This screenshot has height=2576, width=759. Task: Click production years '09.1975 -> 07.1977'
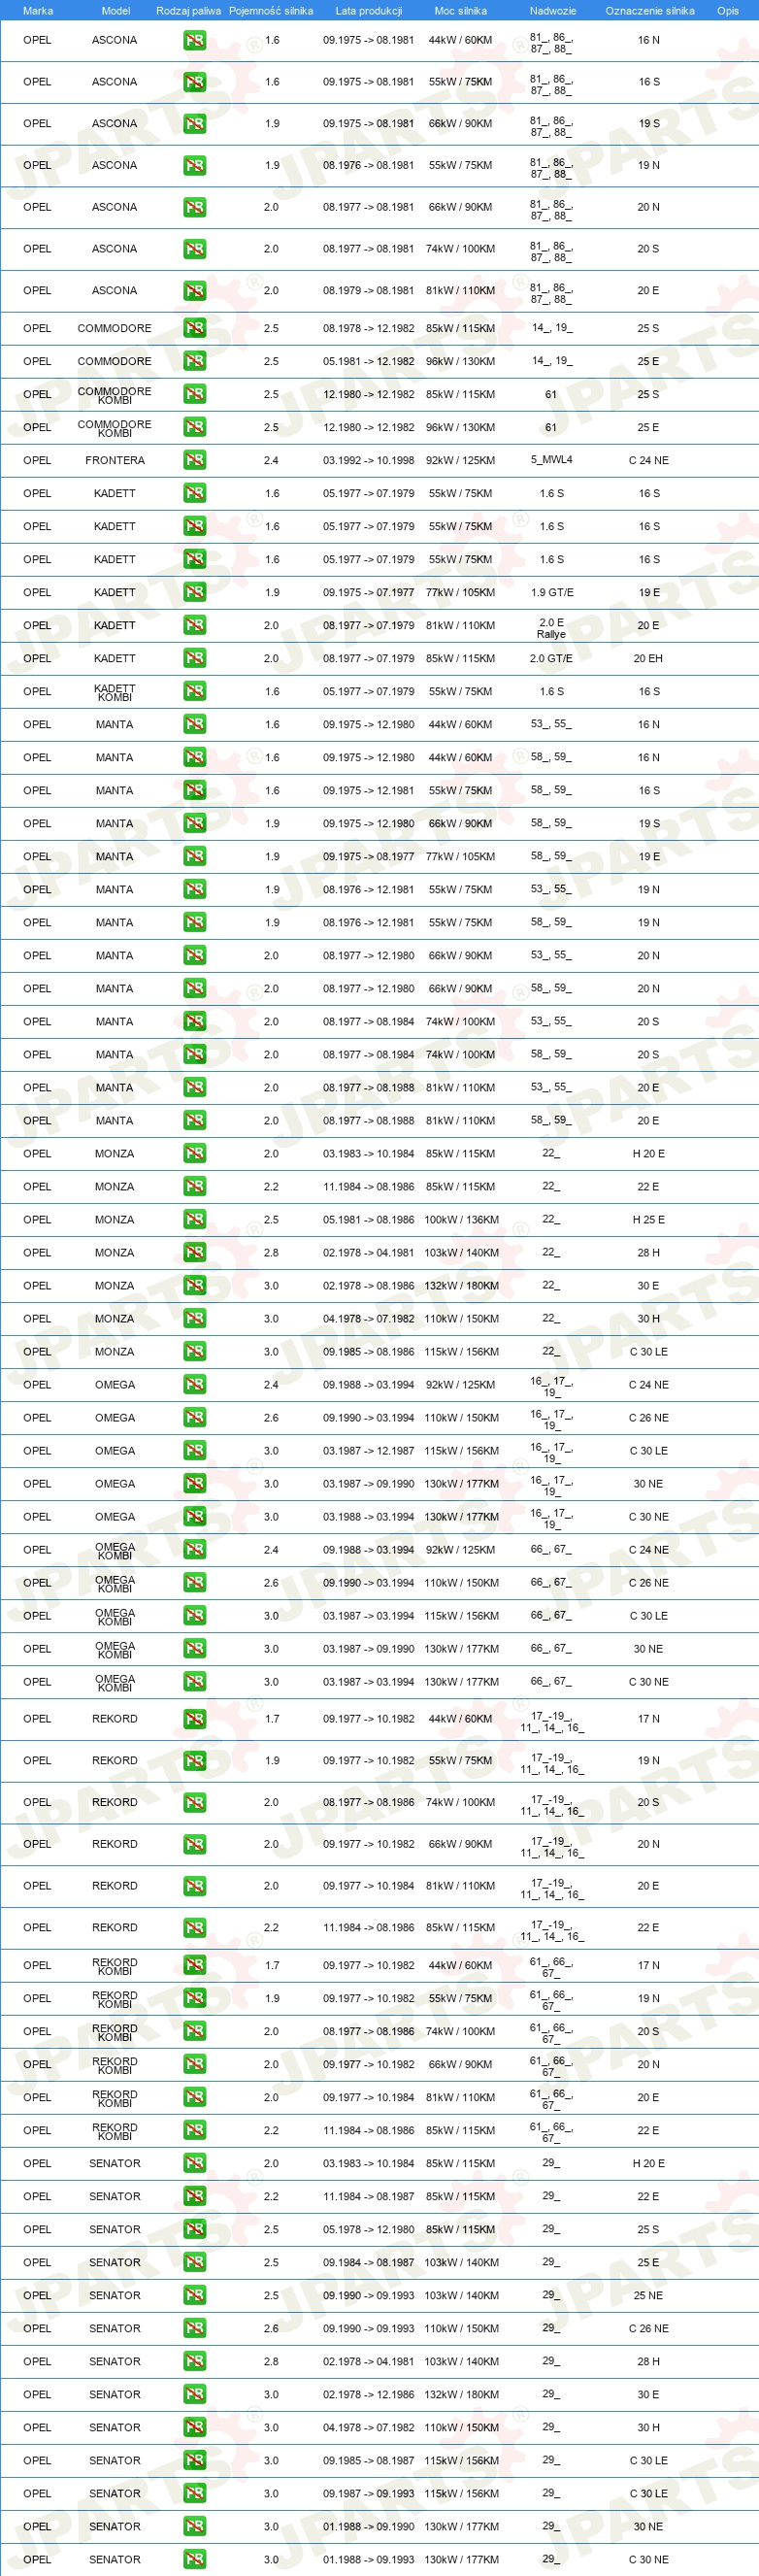[368, 592]
